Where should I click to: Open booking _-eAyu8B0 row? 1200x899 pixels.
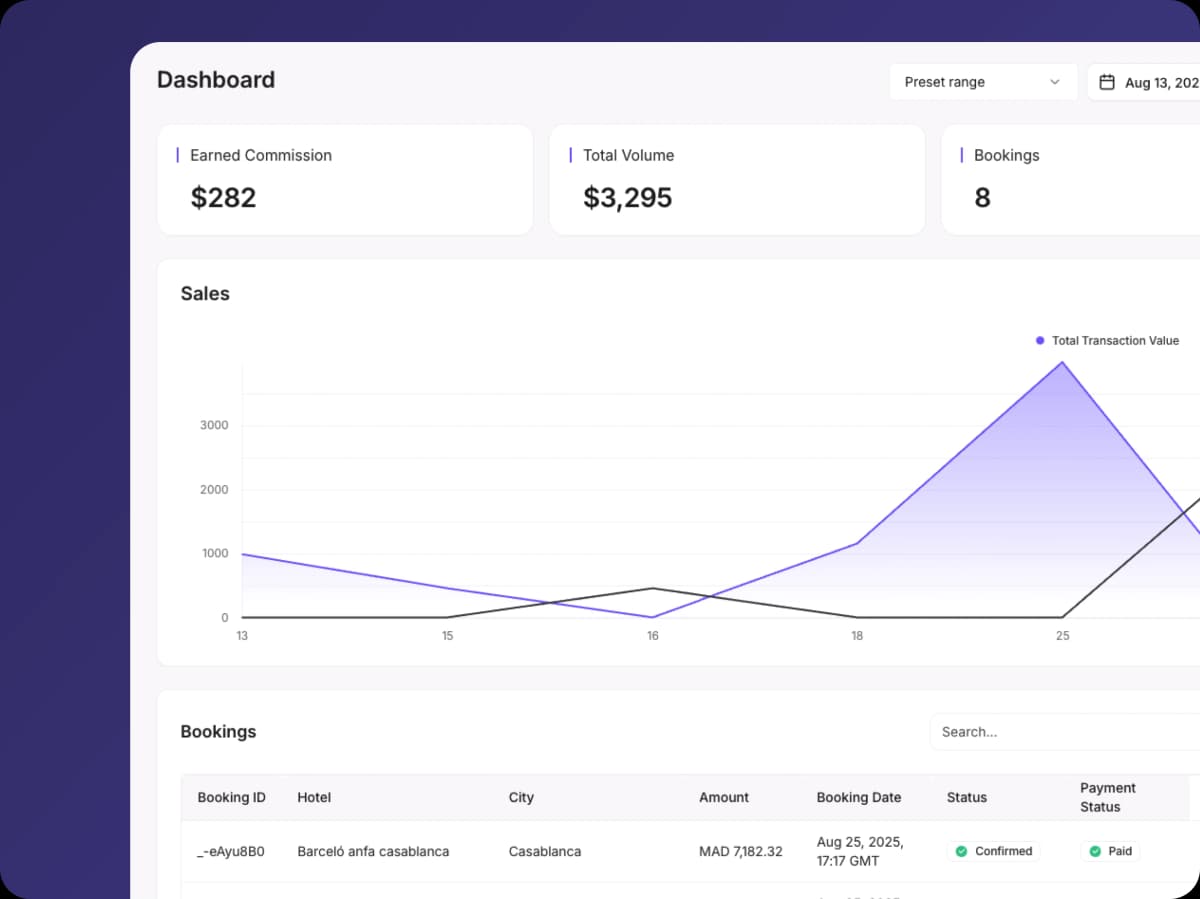click(231, 851)
